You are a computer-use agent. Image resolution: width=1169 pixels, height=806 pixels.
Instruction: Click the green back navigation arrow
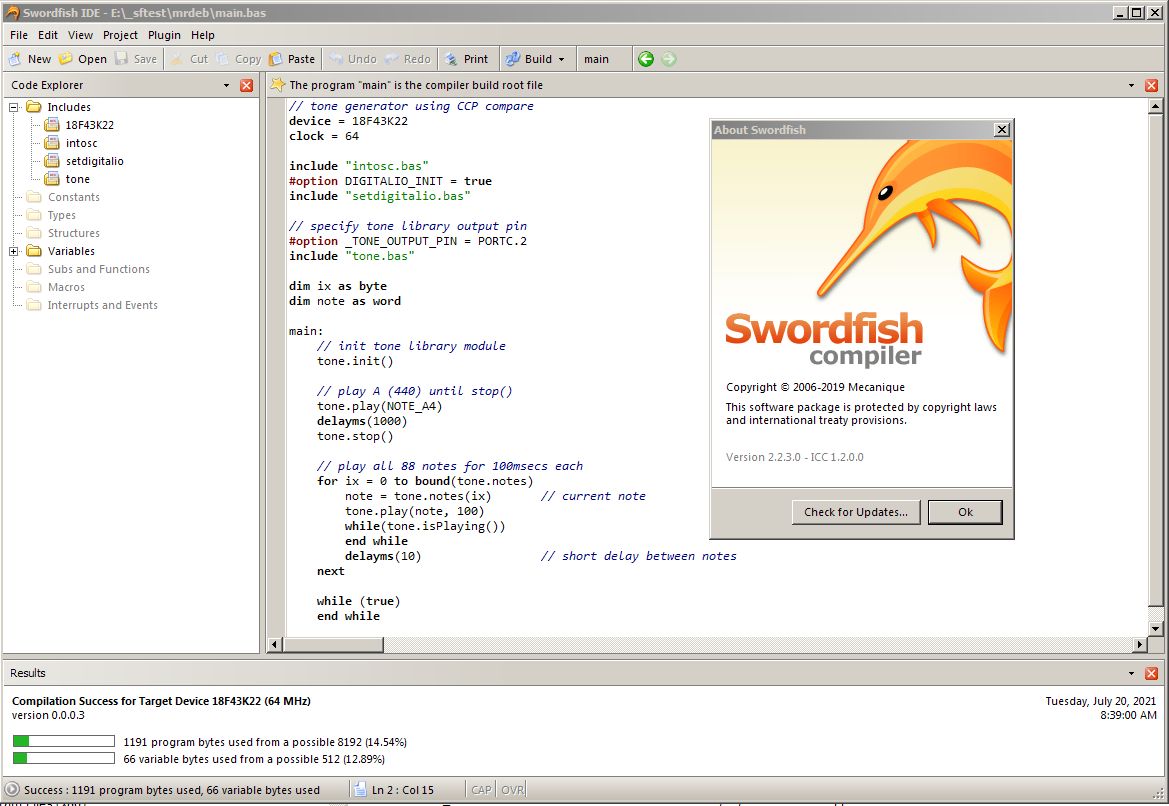pyautogui.click(x=646, y=59)
